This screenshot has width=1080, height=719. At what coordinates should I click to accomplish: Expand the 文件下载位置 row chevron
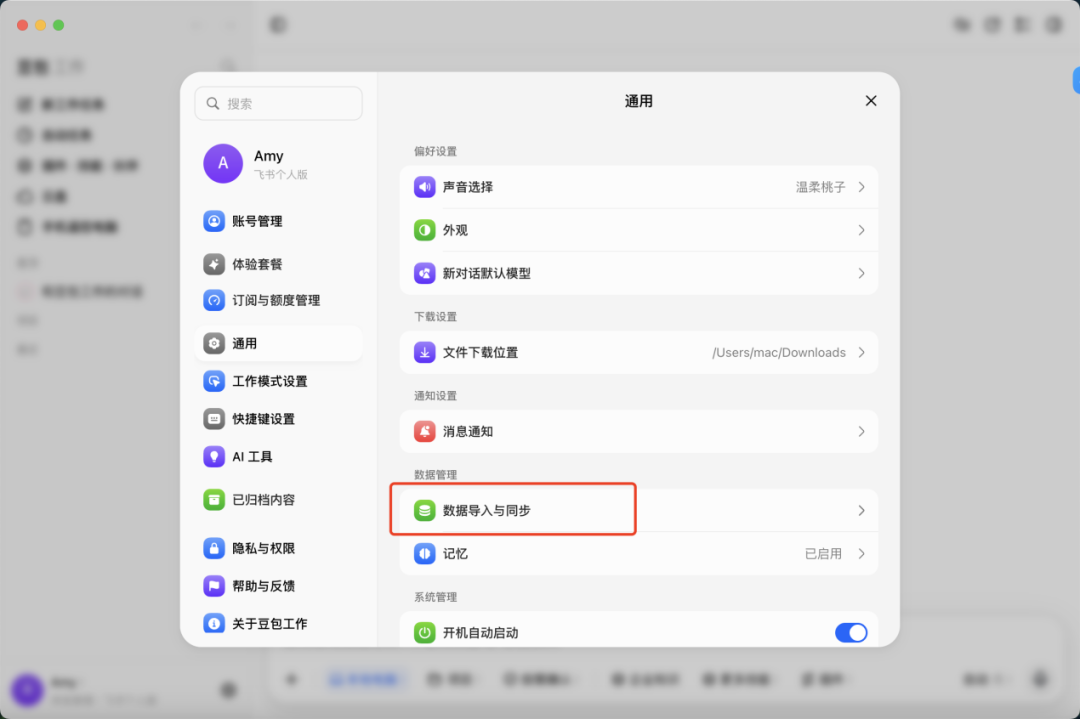pos(861,353)
